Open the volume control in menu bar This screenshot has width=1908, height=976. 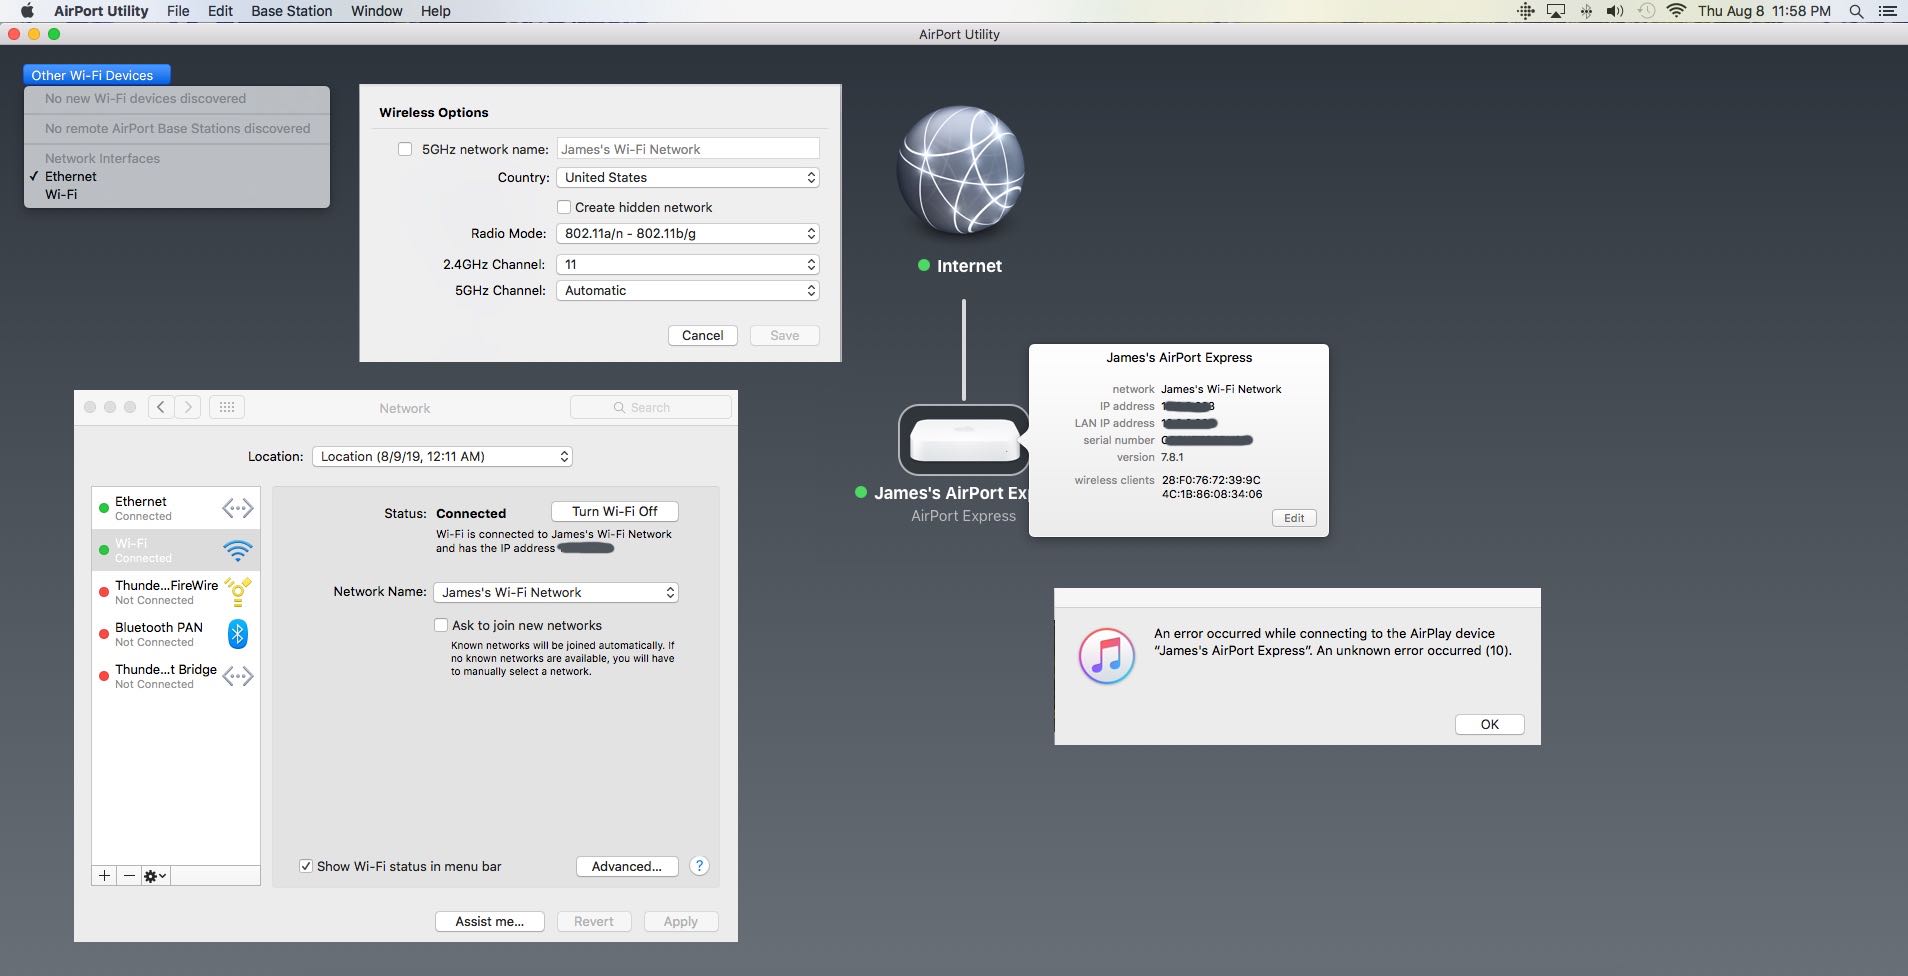pos(1615,11)
